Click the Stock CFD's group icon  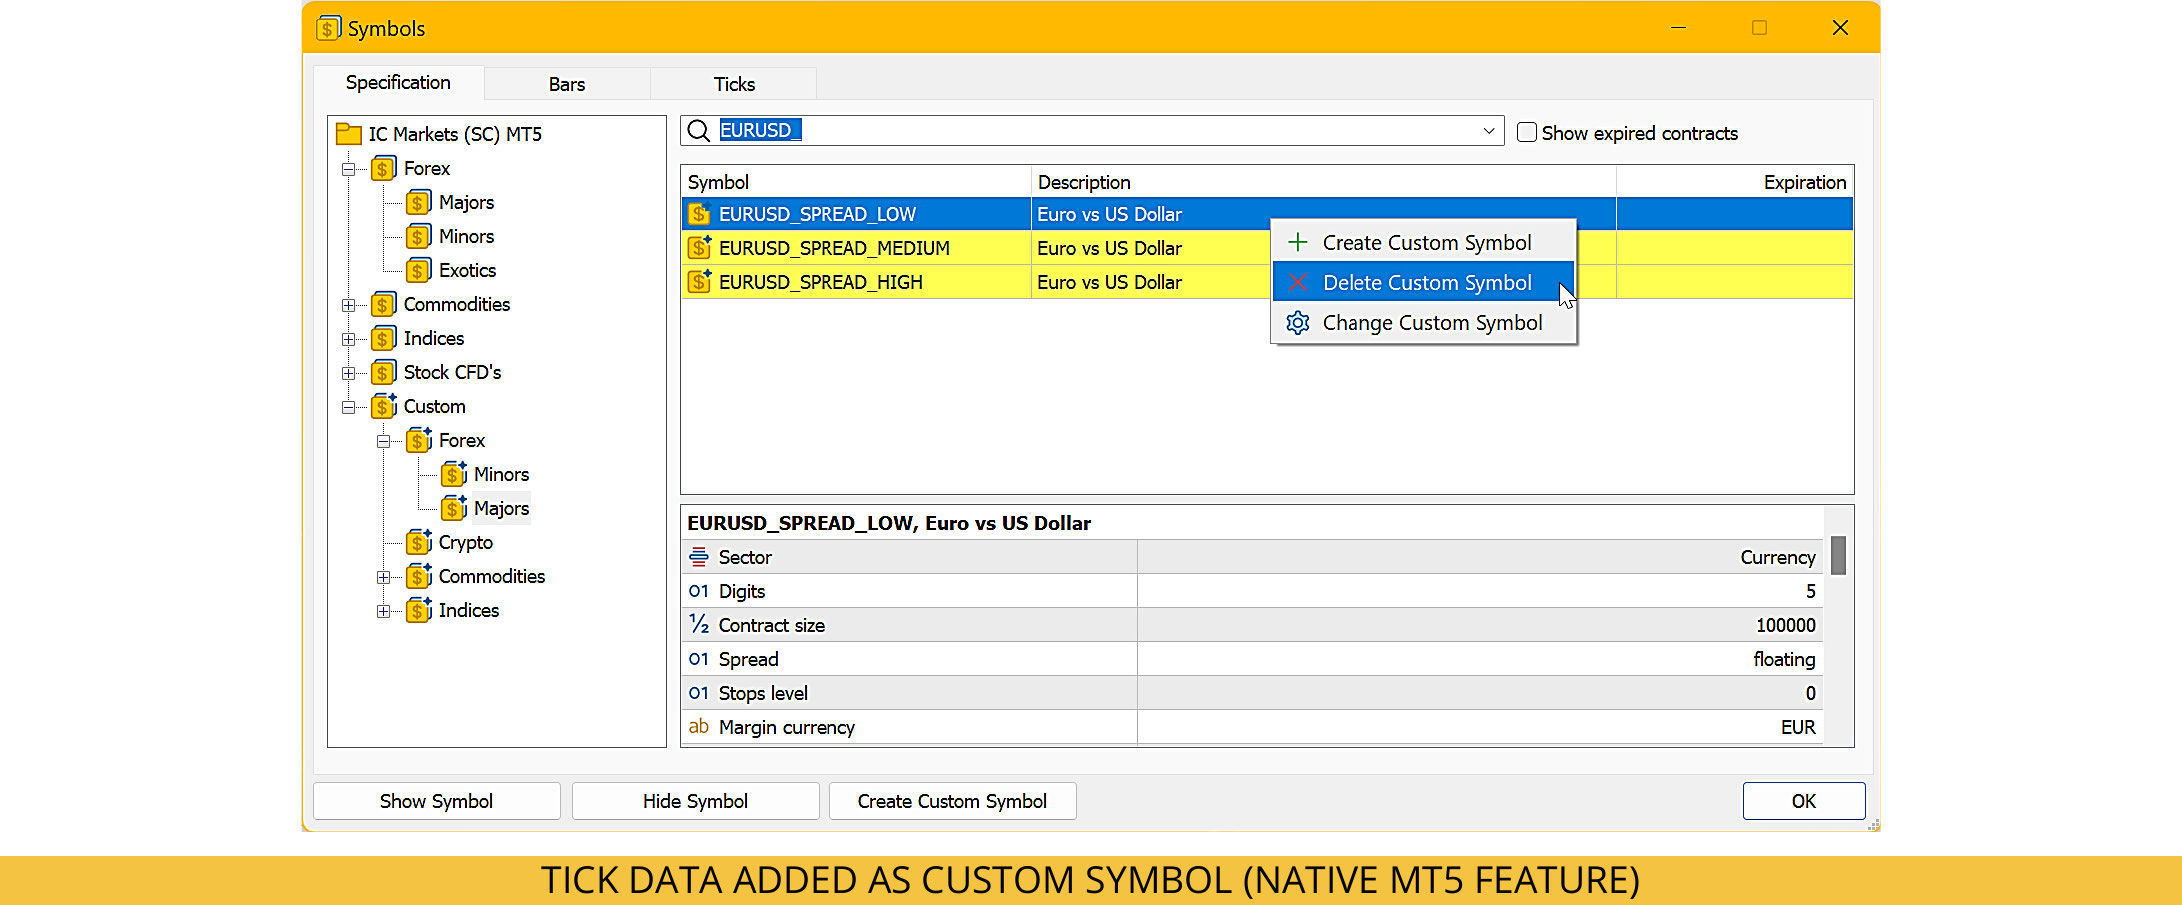click(x=384, y=372)
